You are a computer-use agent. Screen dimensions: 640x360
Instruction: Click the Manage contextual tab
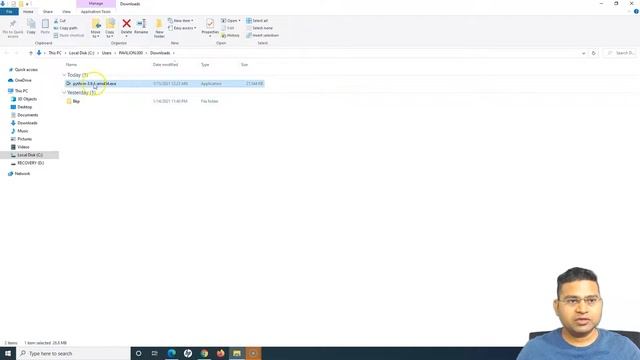click(96, 4)
